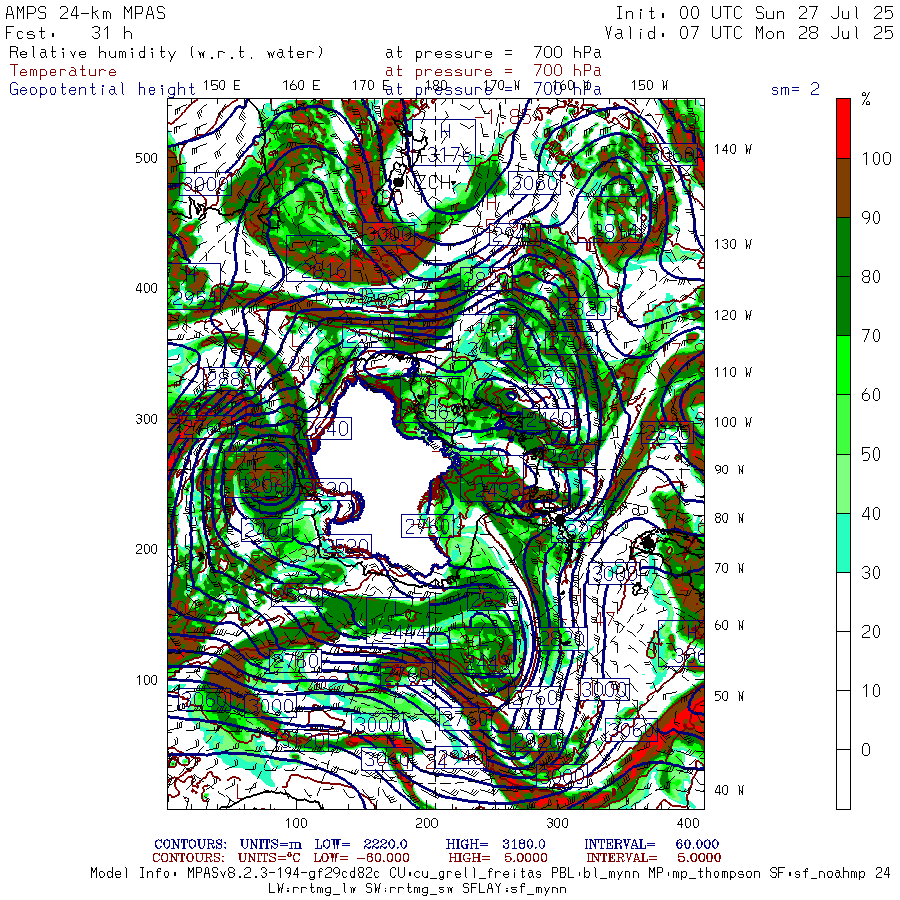Screen dimensions: 900x900
Task: Click the 'LW:rrtmg_lw' scheme text
Action: click(x=311, y=889)
